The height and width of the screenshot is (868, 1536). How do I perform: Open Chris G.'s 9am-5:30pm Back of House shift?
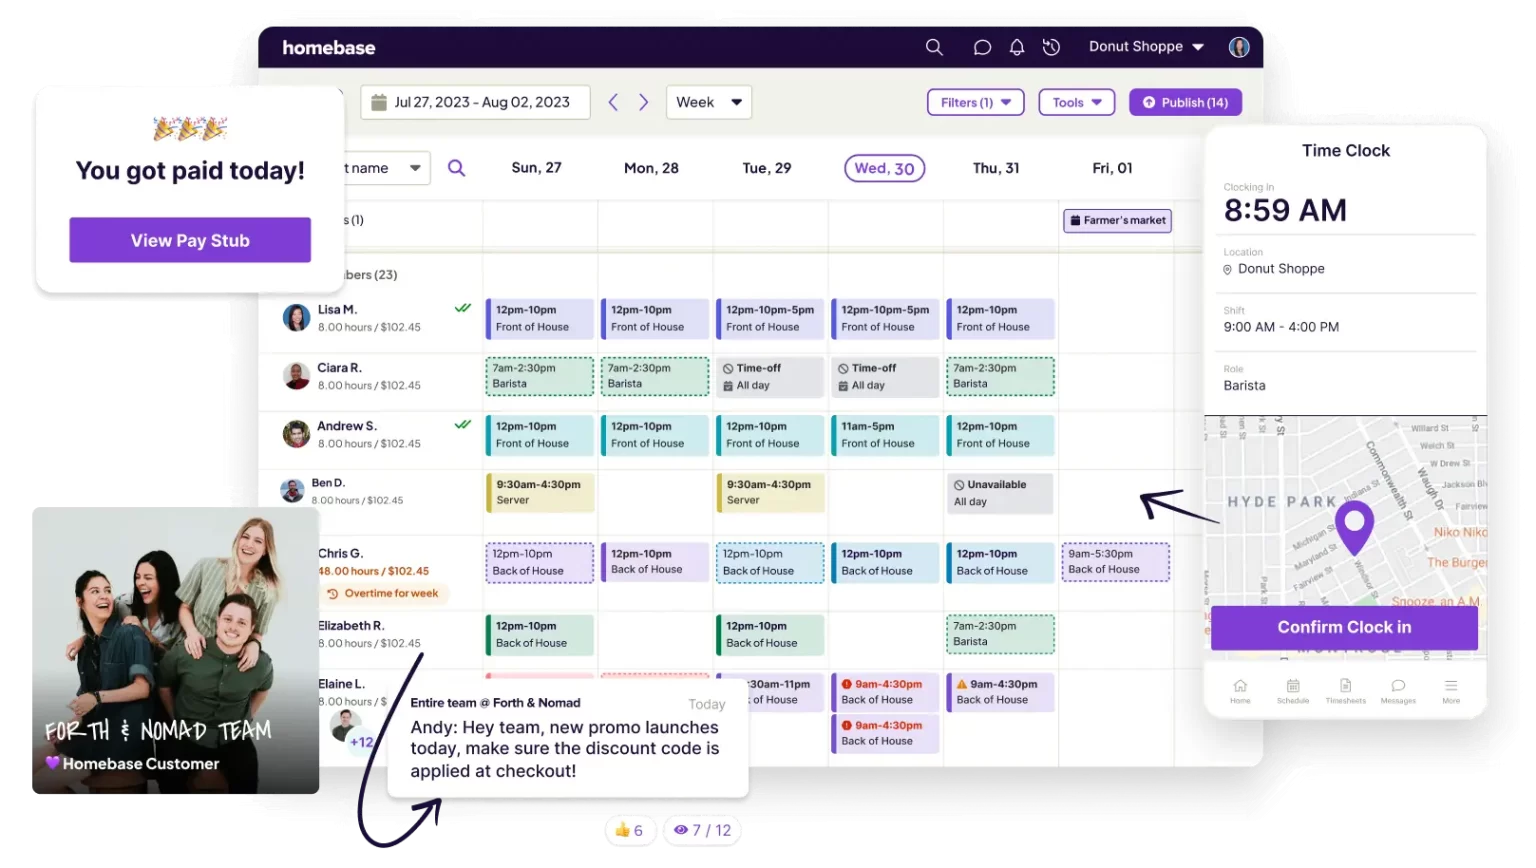[x=1115, y=562]
